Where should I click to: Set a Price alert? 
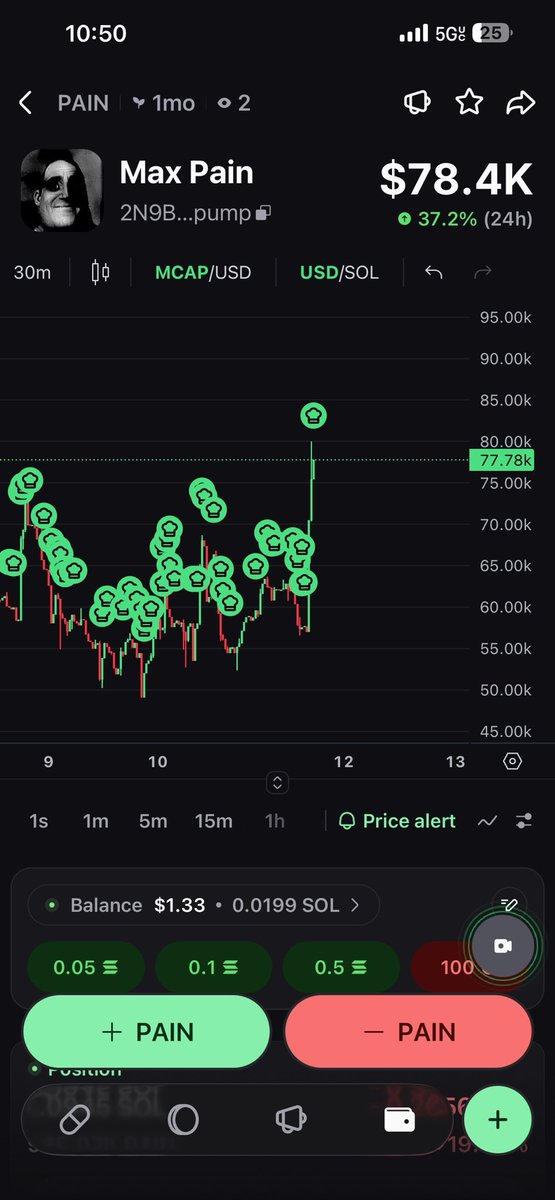(x=397, y=821)
